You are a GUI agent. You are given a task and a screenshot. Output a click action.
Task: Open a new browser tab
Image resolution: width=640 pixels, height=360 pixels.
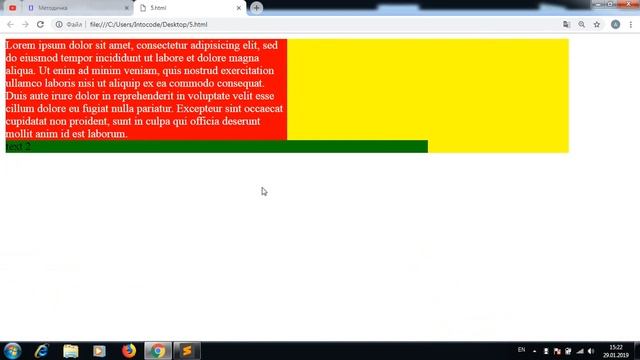pos(256,8)
